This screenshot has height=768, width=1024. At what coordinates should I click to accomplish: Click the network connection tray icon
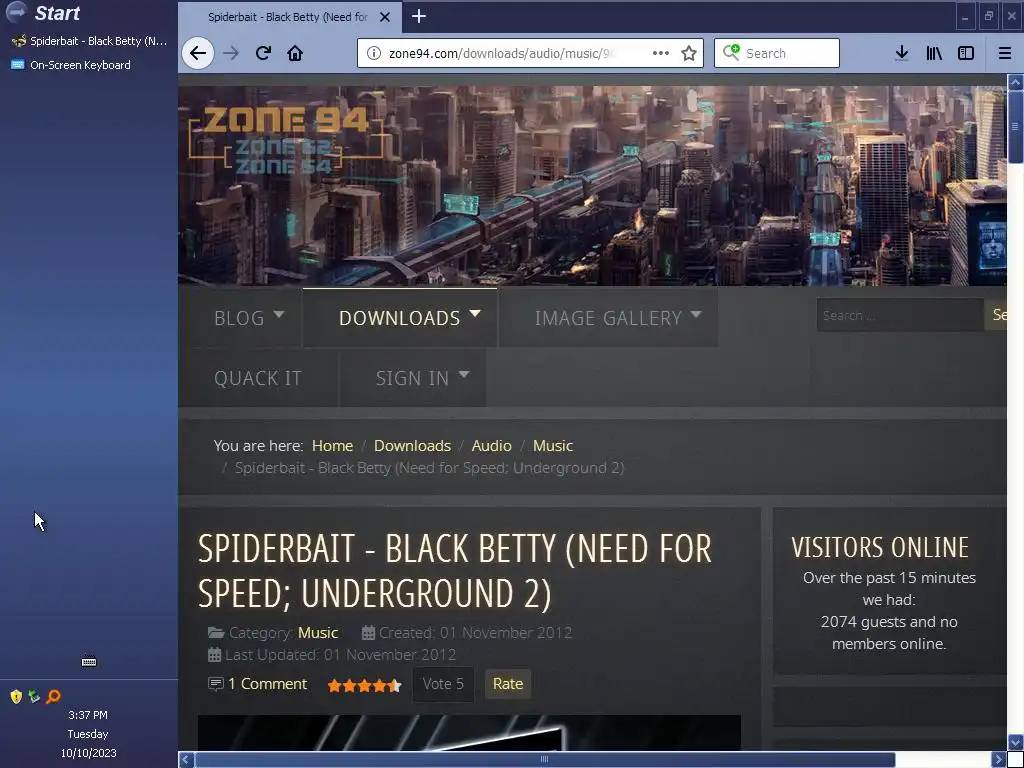click(x=34, y=696)
